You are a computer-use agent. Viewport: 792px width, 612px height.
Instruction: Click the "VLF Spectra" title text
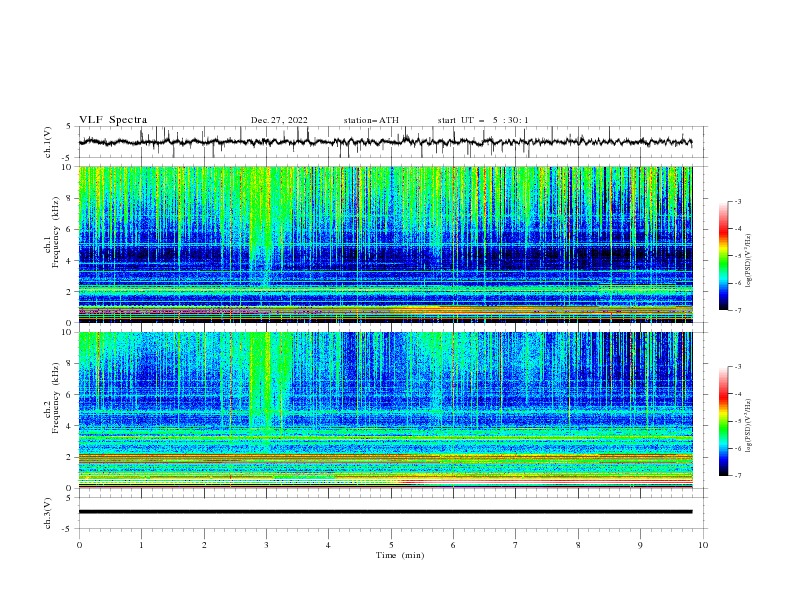pyautogui.click(x=113, y=120)
